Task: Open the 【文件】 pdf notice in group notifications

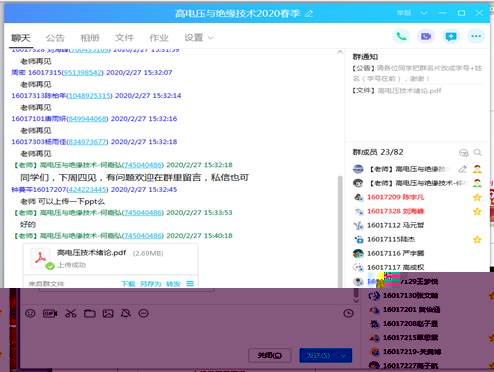Action: point(397,90)
